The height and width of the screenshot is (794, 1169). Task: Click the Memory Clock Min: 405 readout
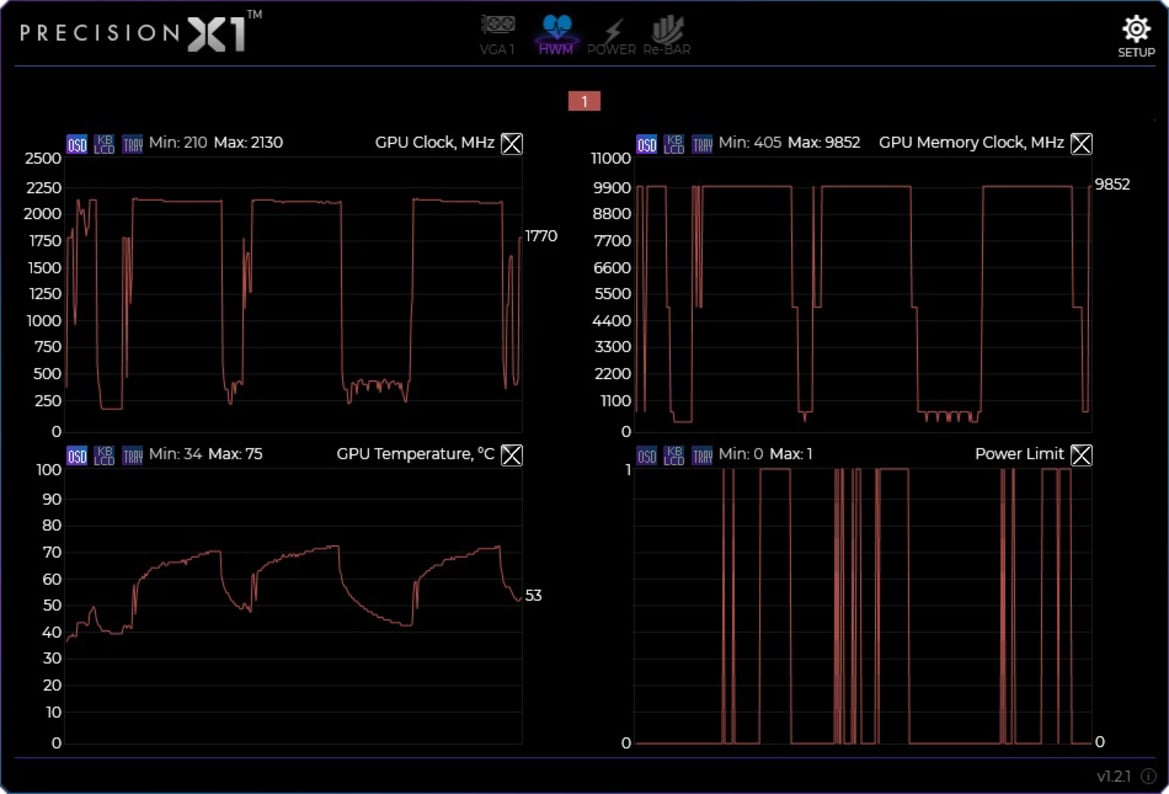(750, 142)
